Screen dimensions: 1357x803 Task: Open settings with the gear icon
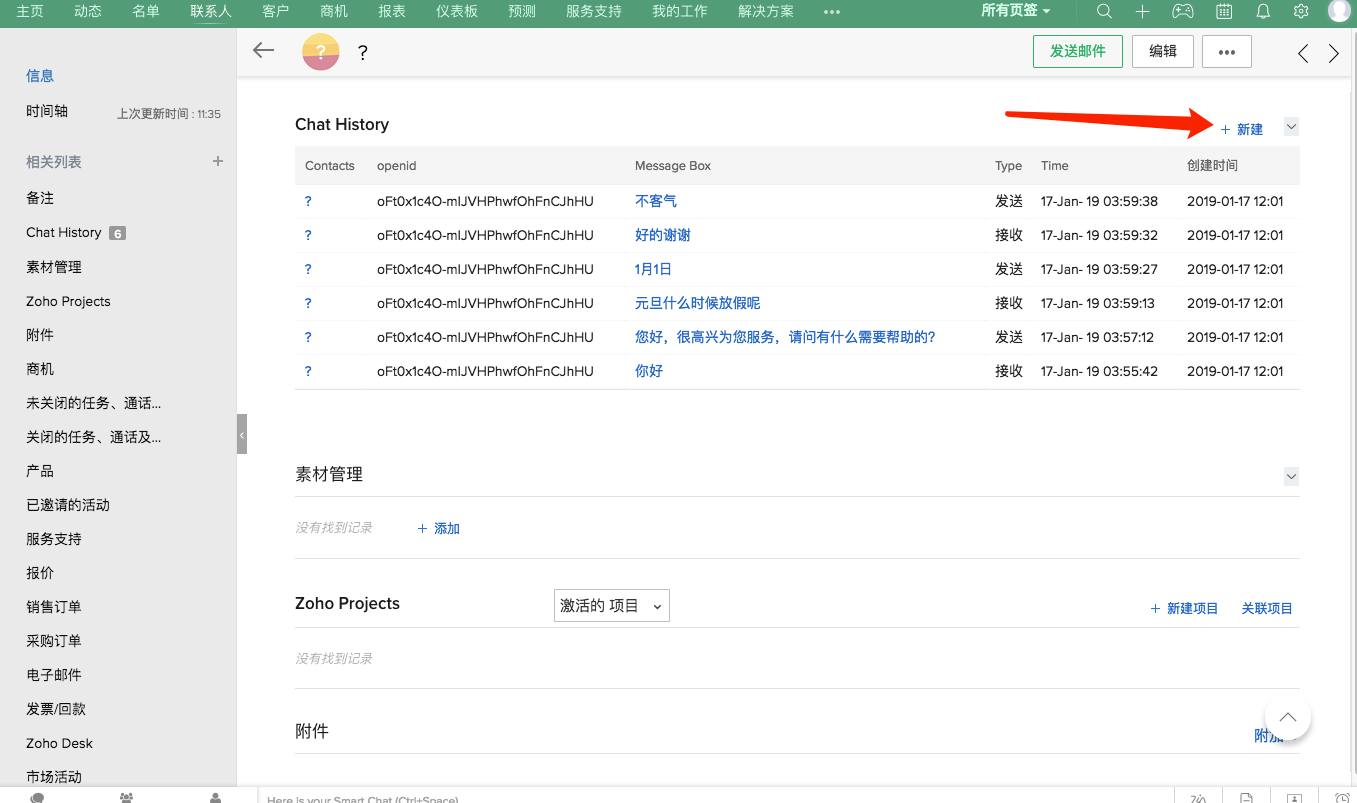click(1301, 12)
